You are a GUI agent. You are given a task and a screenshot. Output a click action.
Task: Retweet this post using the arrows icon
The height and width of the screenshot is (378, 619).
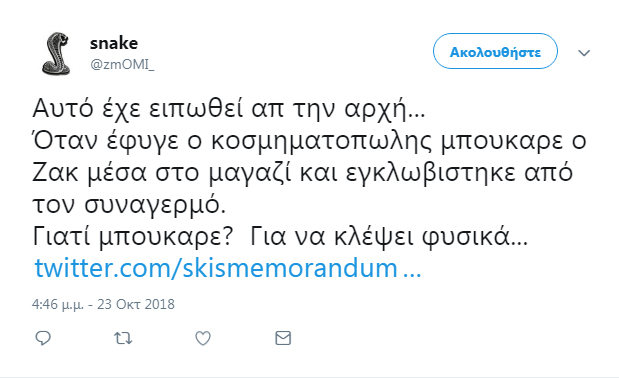point(123,338)
